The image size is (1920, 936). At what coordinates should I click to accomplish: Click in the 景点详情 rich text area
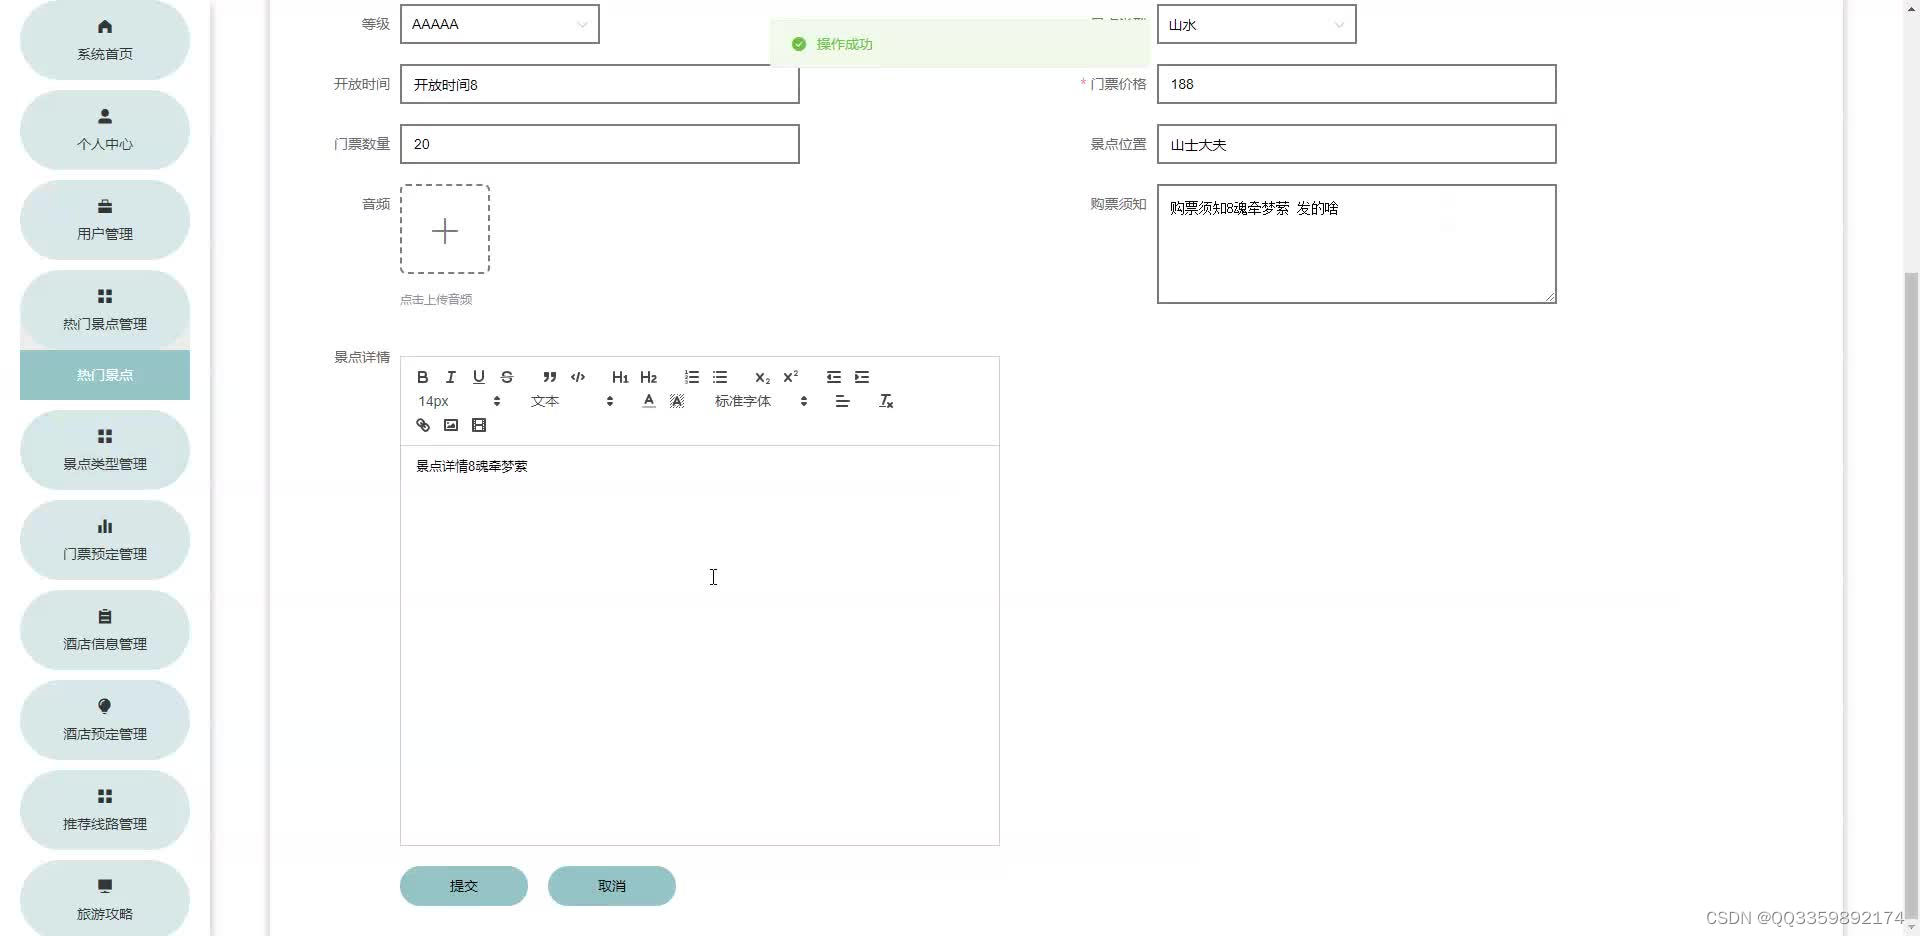699,645
